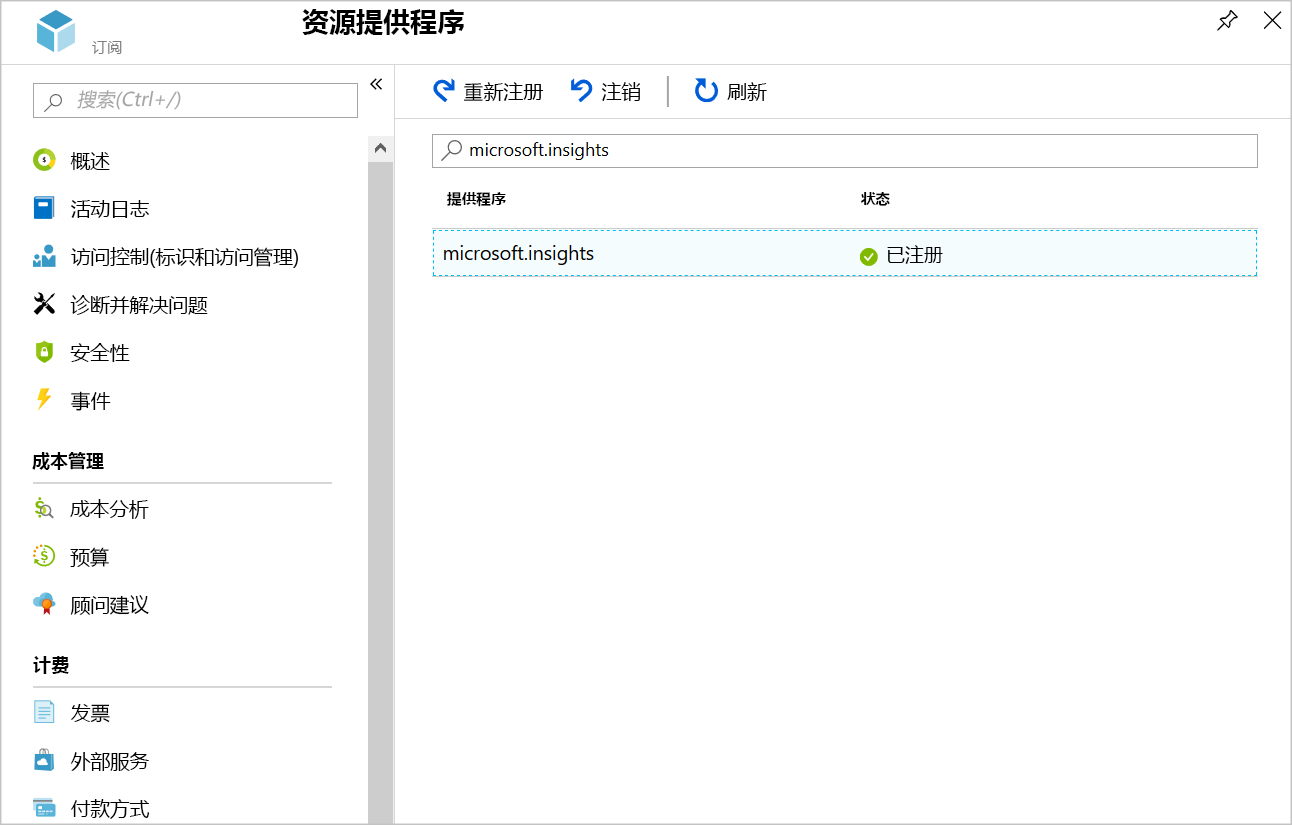Click the sidebar search box
Image resolution: width=1292 pixels, height=825 pixels.
click(195, 100)
